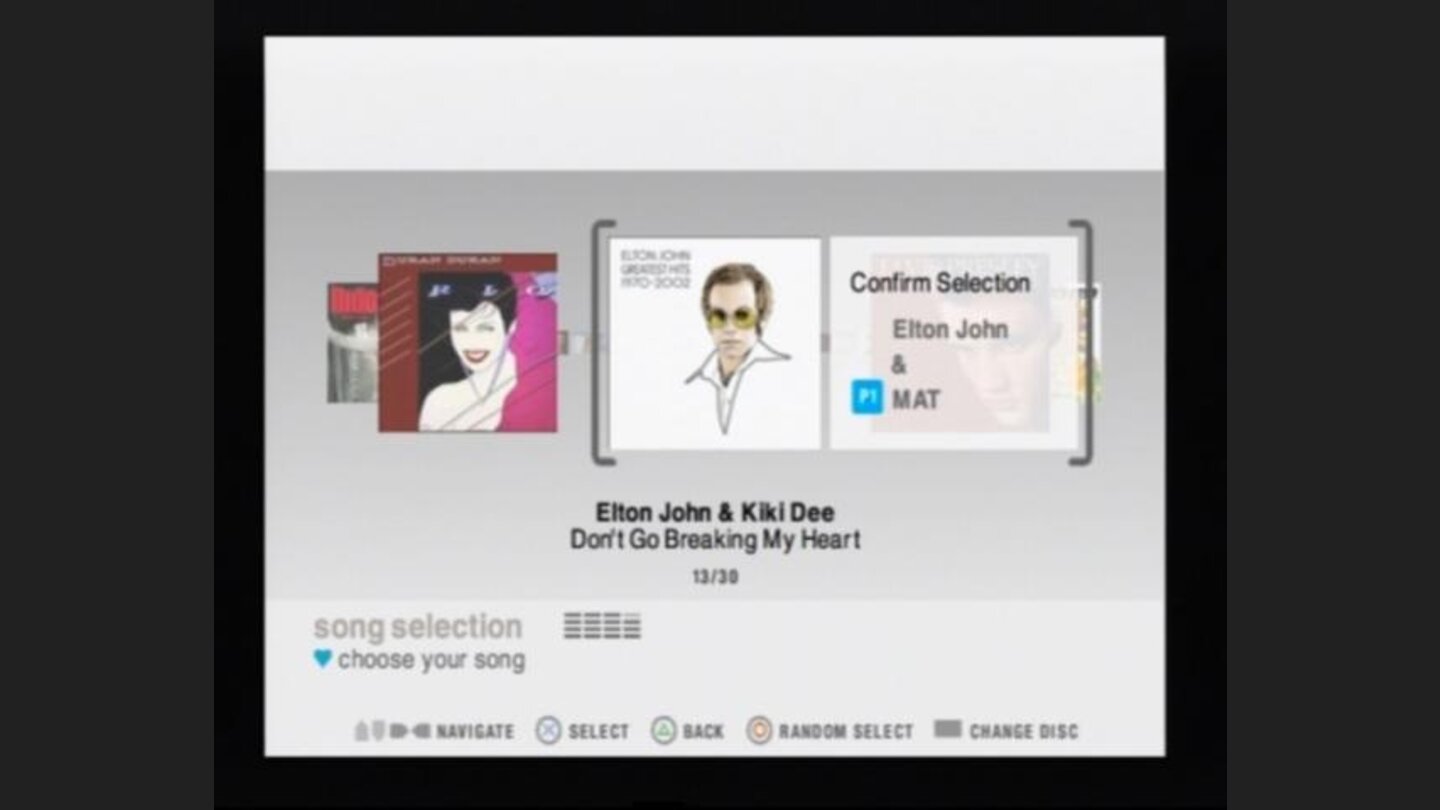Click the SELECT label
Screen dimensions: 1440x810
pos(599,732)
